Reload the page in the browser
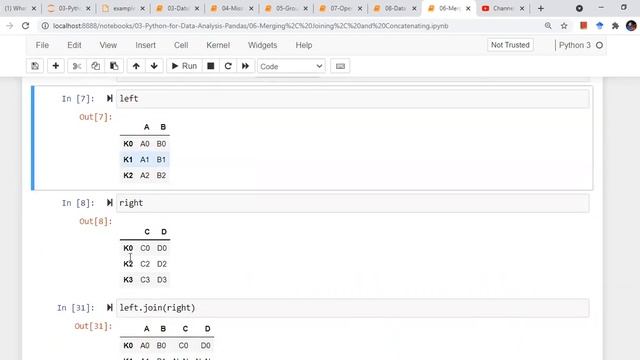This screenshot has height=360, width=640. [x=25, y=26]
